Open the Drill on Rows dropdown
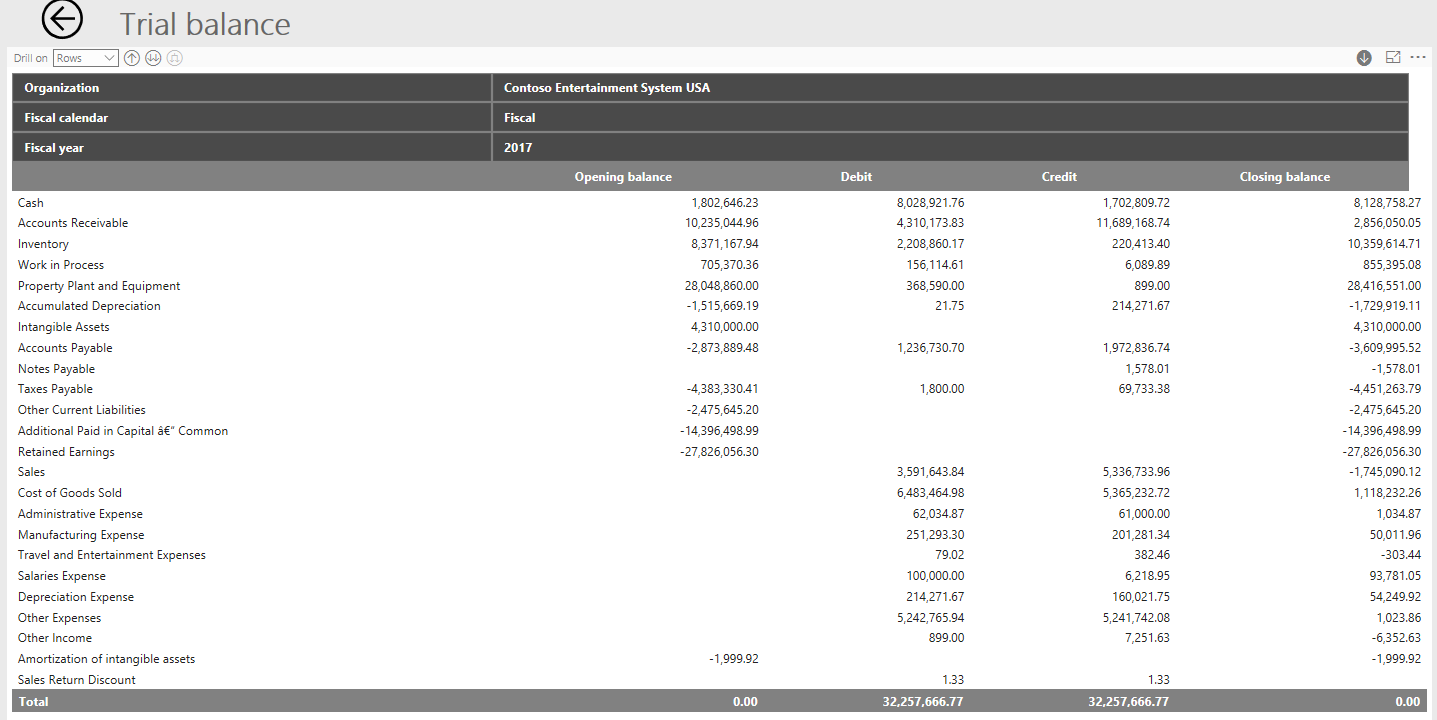 click(86, 58)
